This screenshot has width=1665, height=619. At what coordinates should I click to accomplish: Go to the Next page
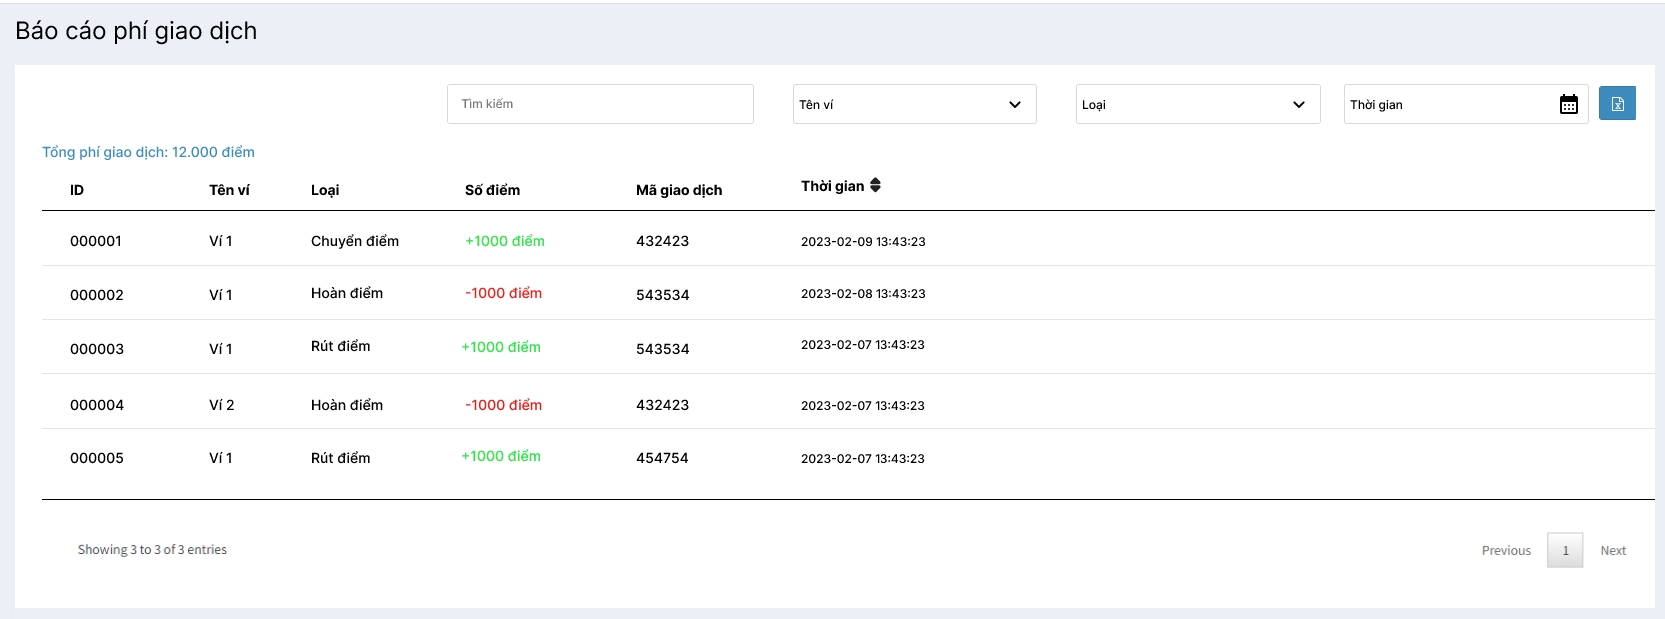click(x=1612, y=550)
